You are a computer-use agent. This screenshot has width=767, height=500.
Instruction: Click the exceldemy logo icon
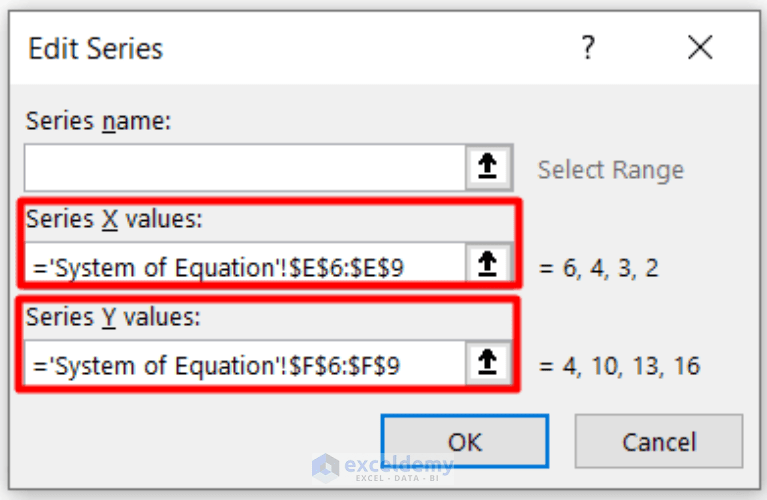tap(325, 468)
